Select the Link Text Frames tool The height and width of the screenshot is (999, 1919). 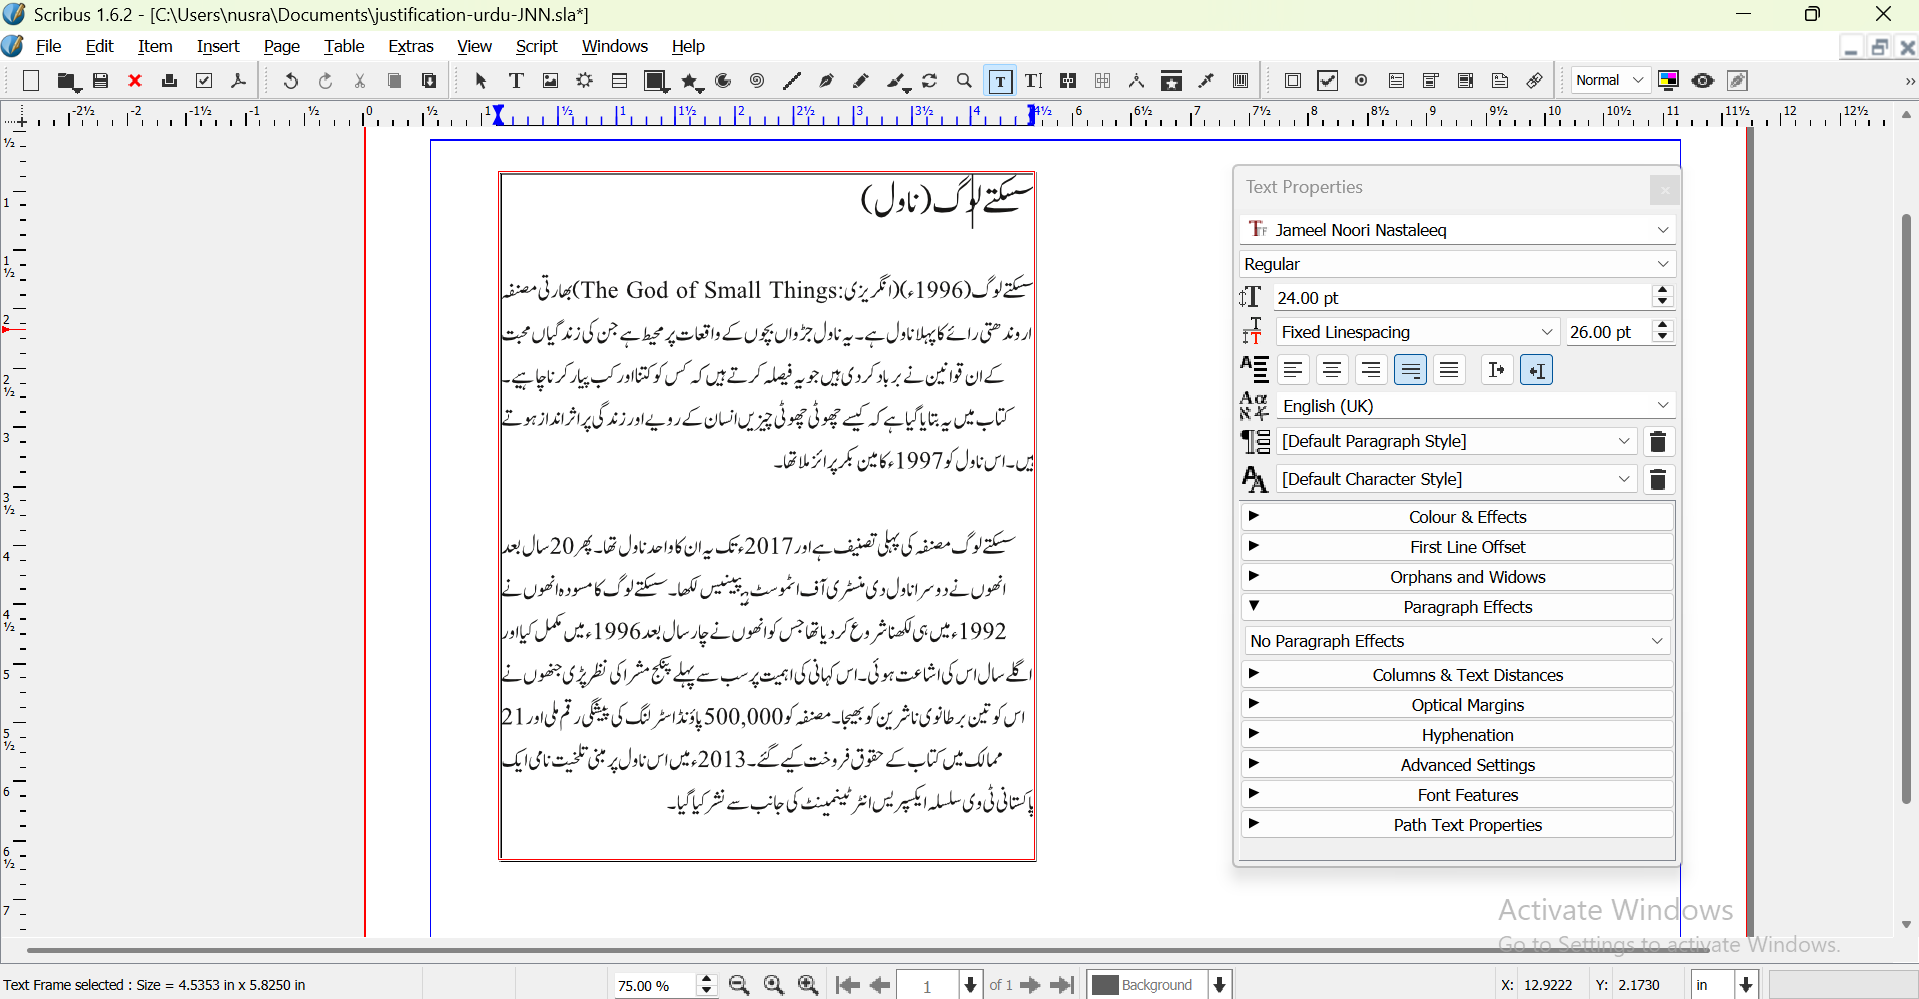pyautogui.click(x=1068, y=81)
